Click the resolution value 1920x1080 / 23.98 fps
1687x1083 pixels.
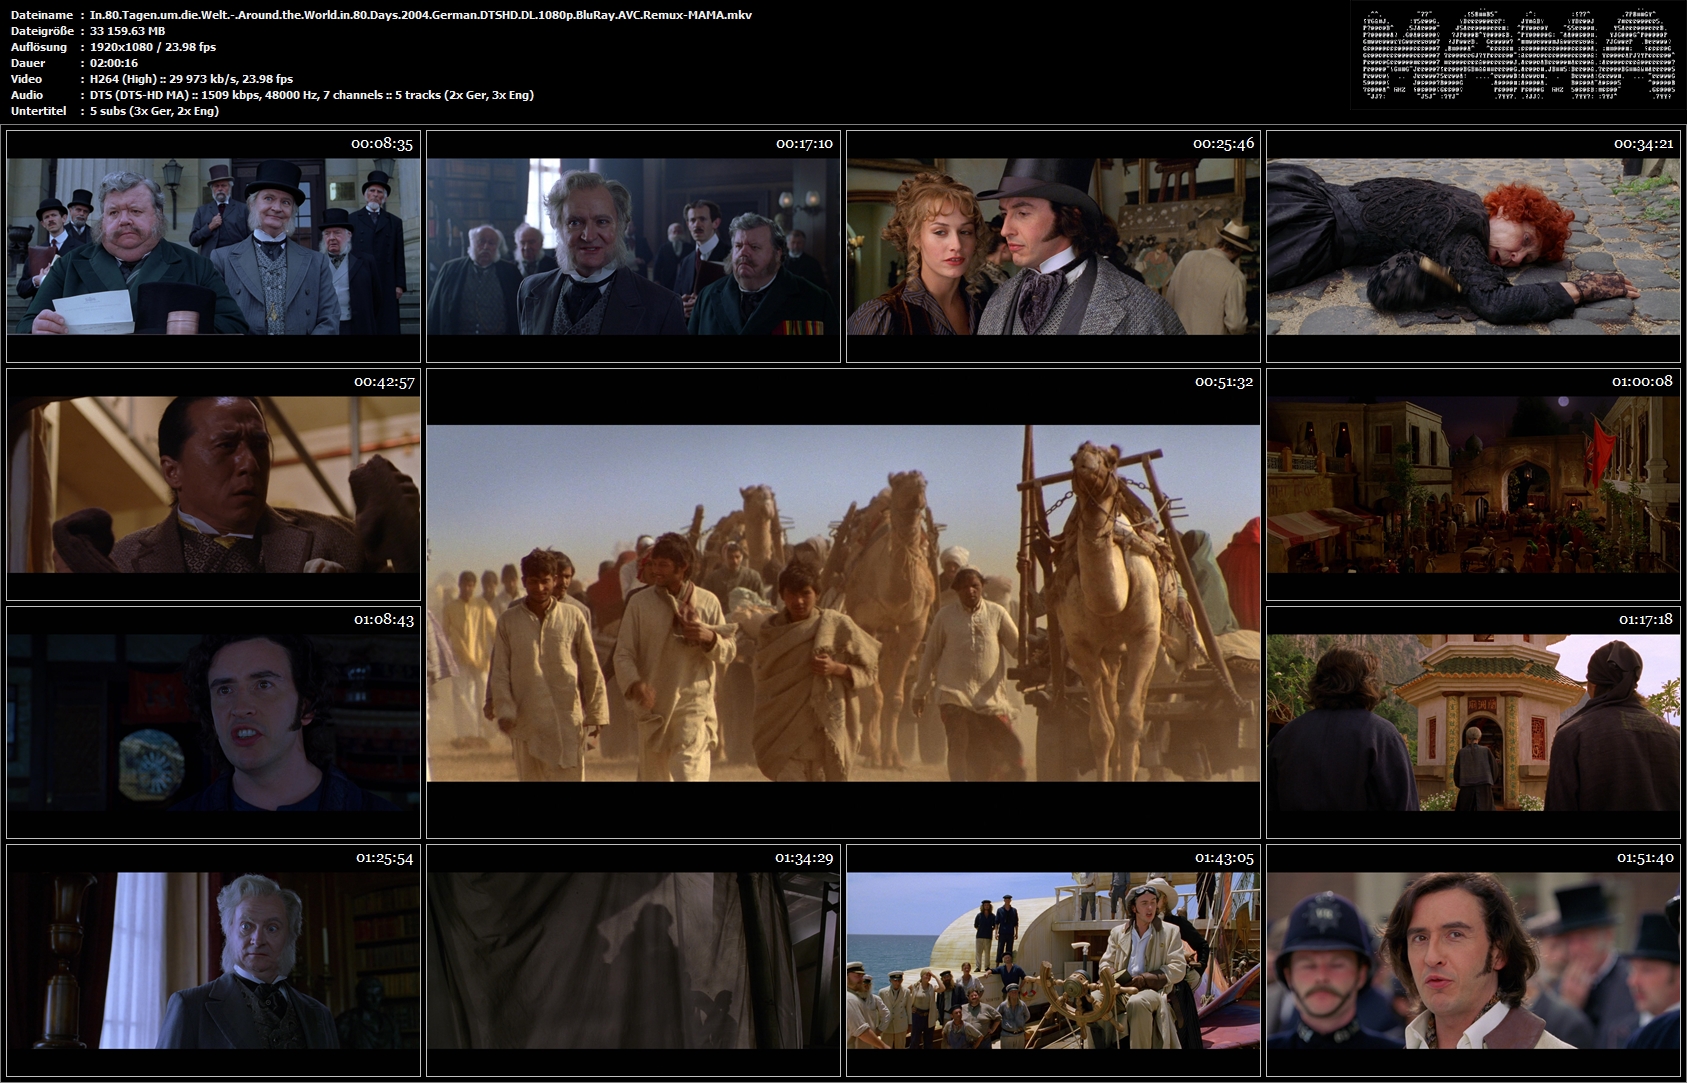[x=153, y=47]
